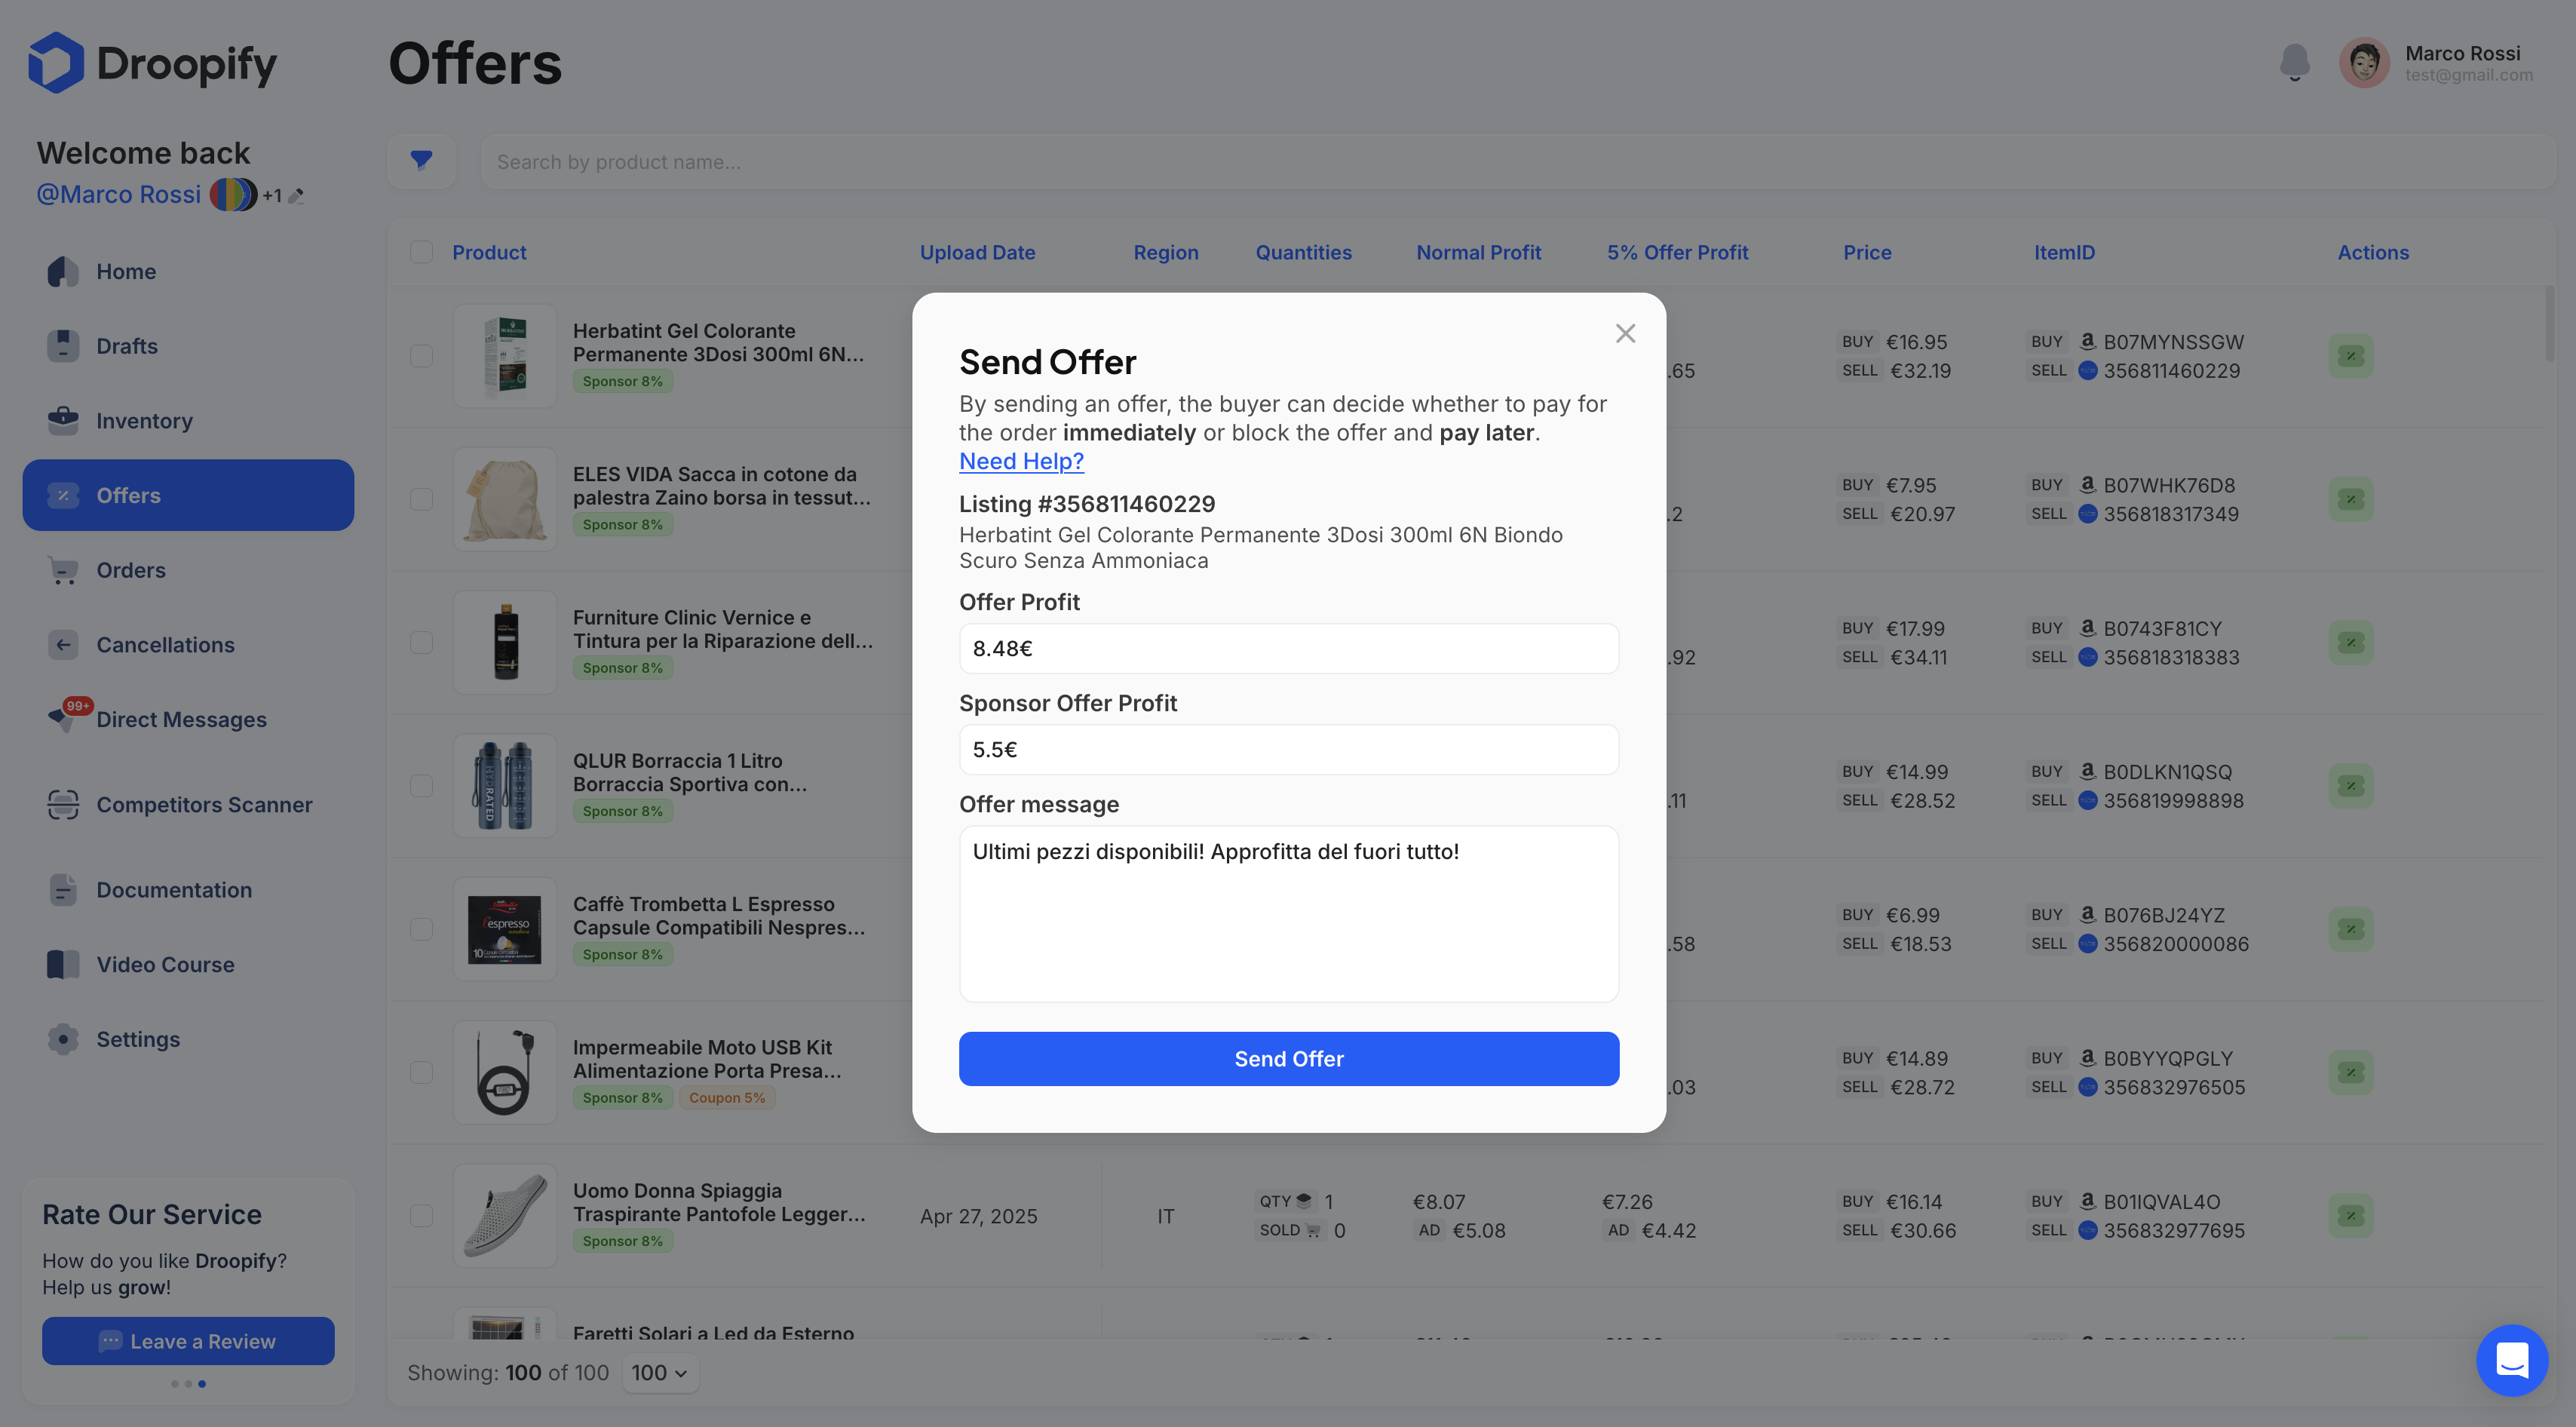
Task: Tick checkbox for Impermeabile Moto USB row
Action: [421, 1072]
